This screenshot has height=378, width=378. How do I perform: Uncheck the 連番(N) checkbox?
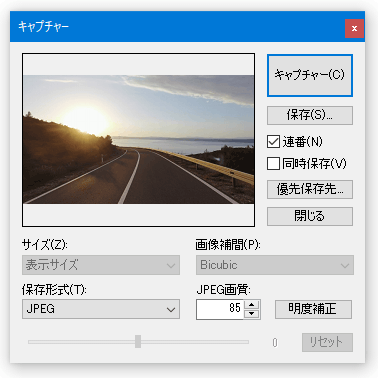click(x=273, y=142)
